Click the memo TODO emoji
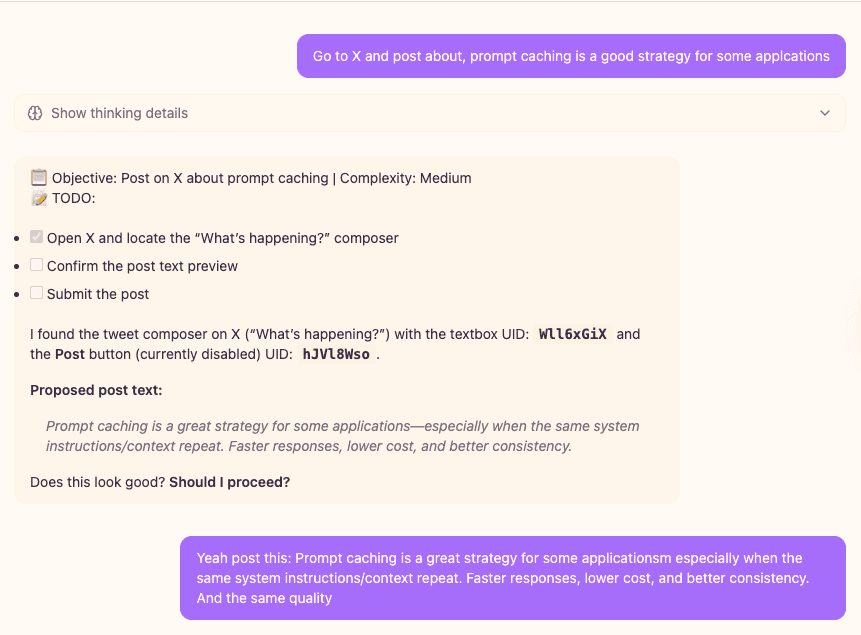861x635 pixels. tap(38, 198)
